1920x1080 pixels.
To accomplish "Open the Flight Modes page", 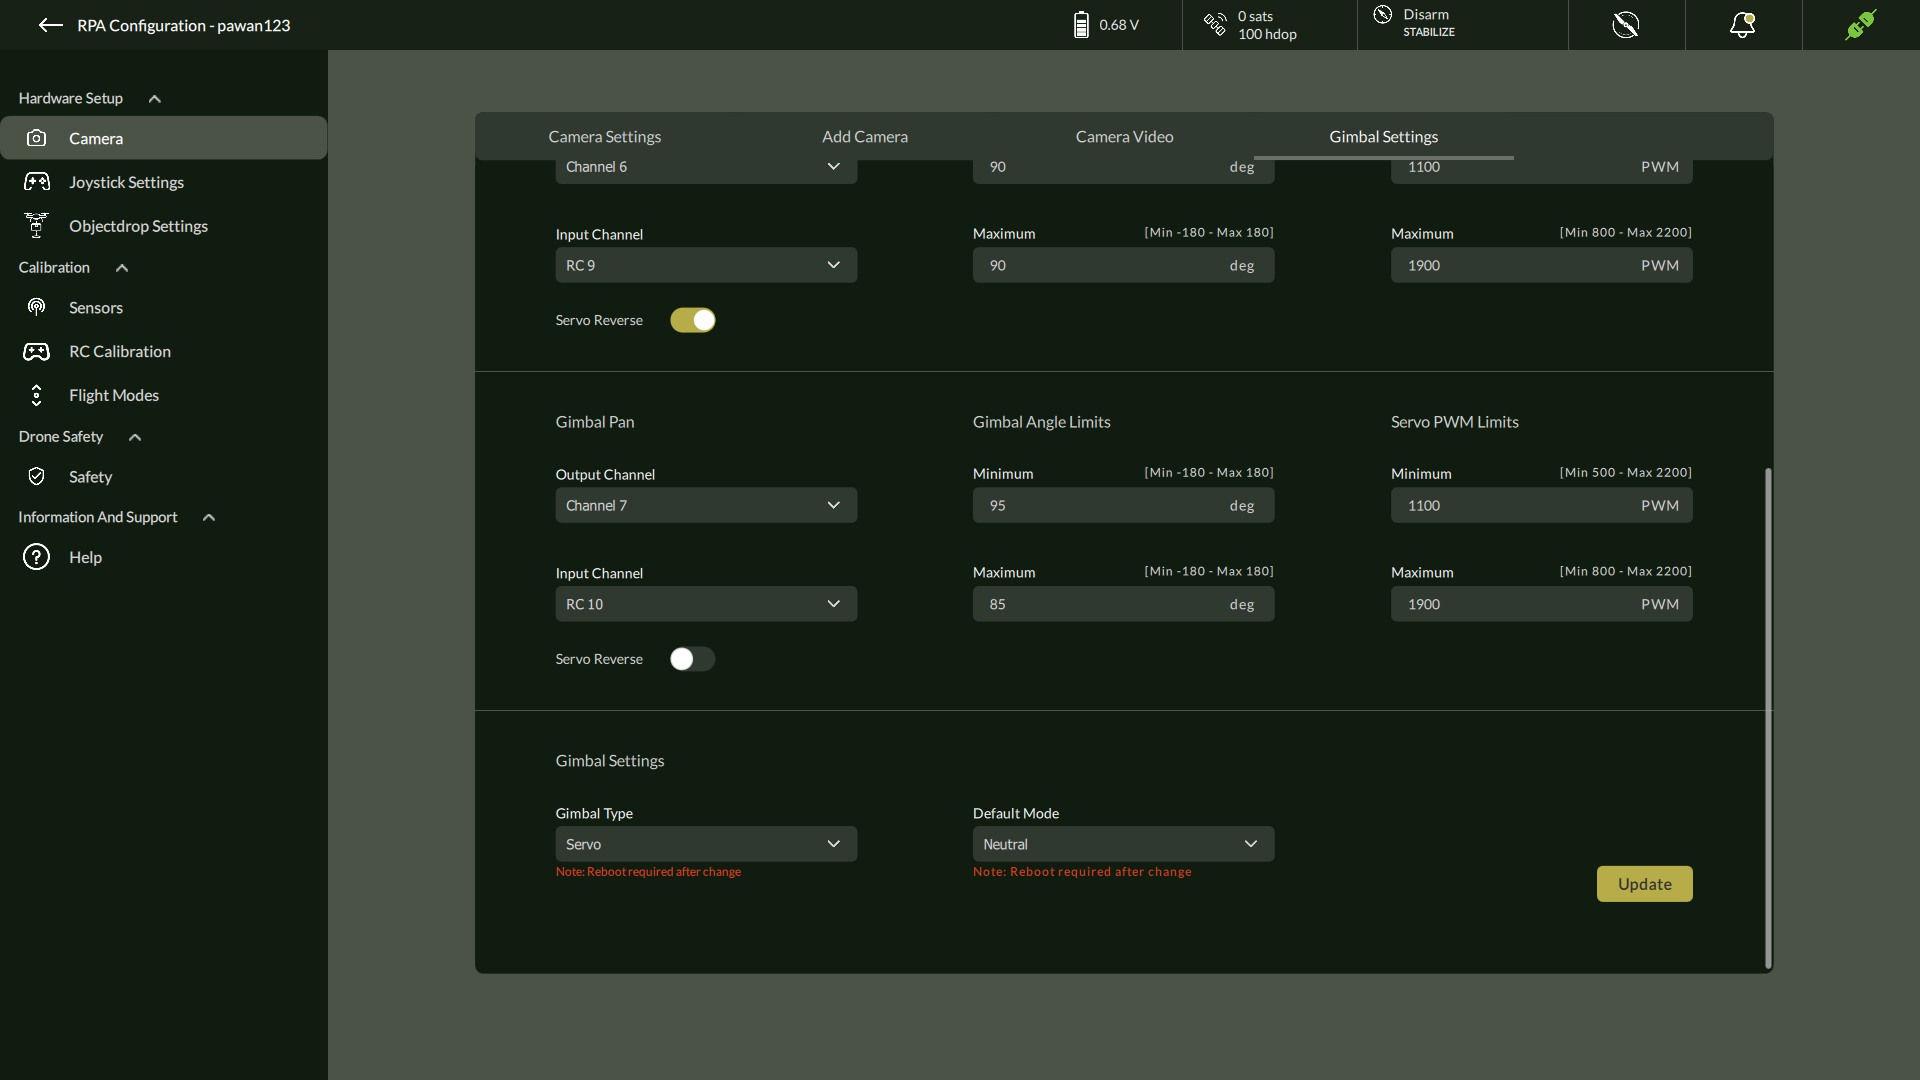I will tap(163, 395).
